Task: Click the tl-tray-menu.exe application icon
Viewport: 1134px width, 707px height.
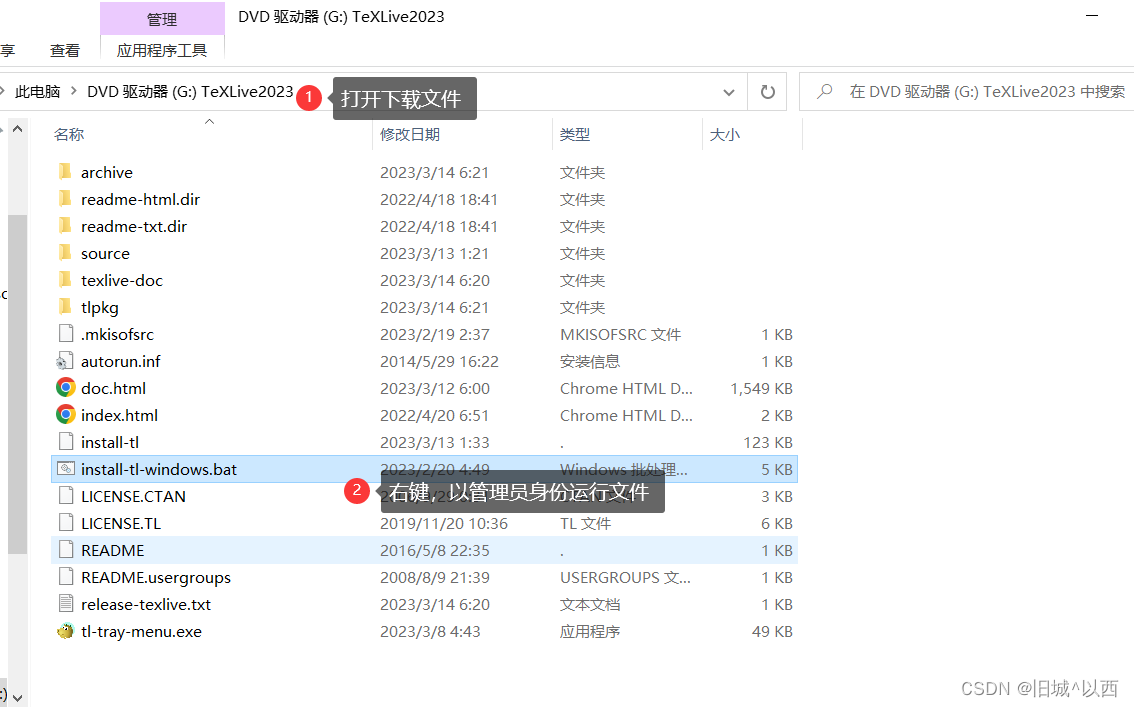Action: 66,631
